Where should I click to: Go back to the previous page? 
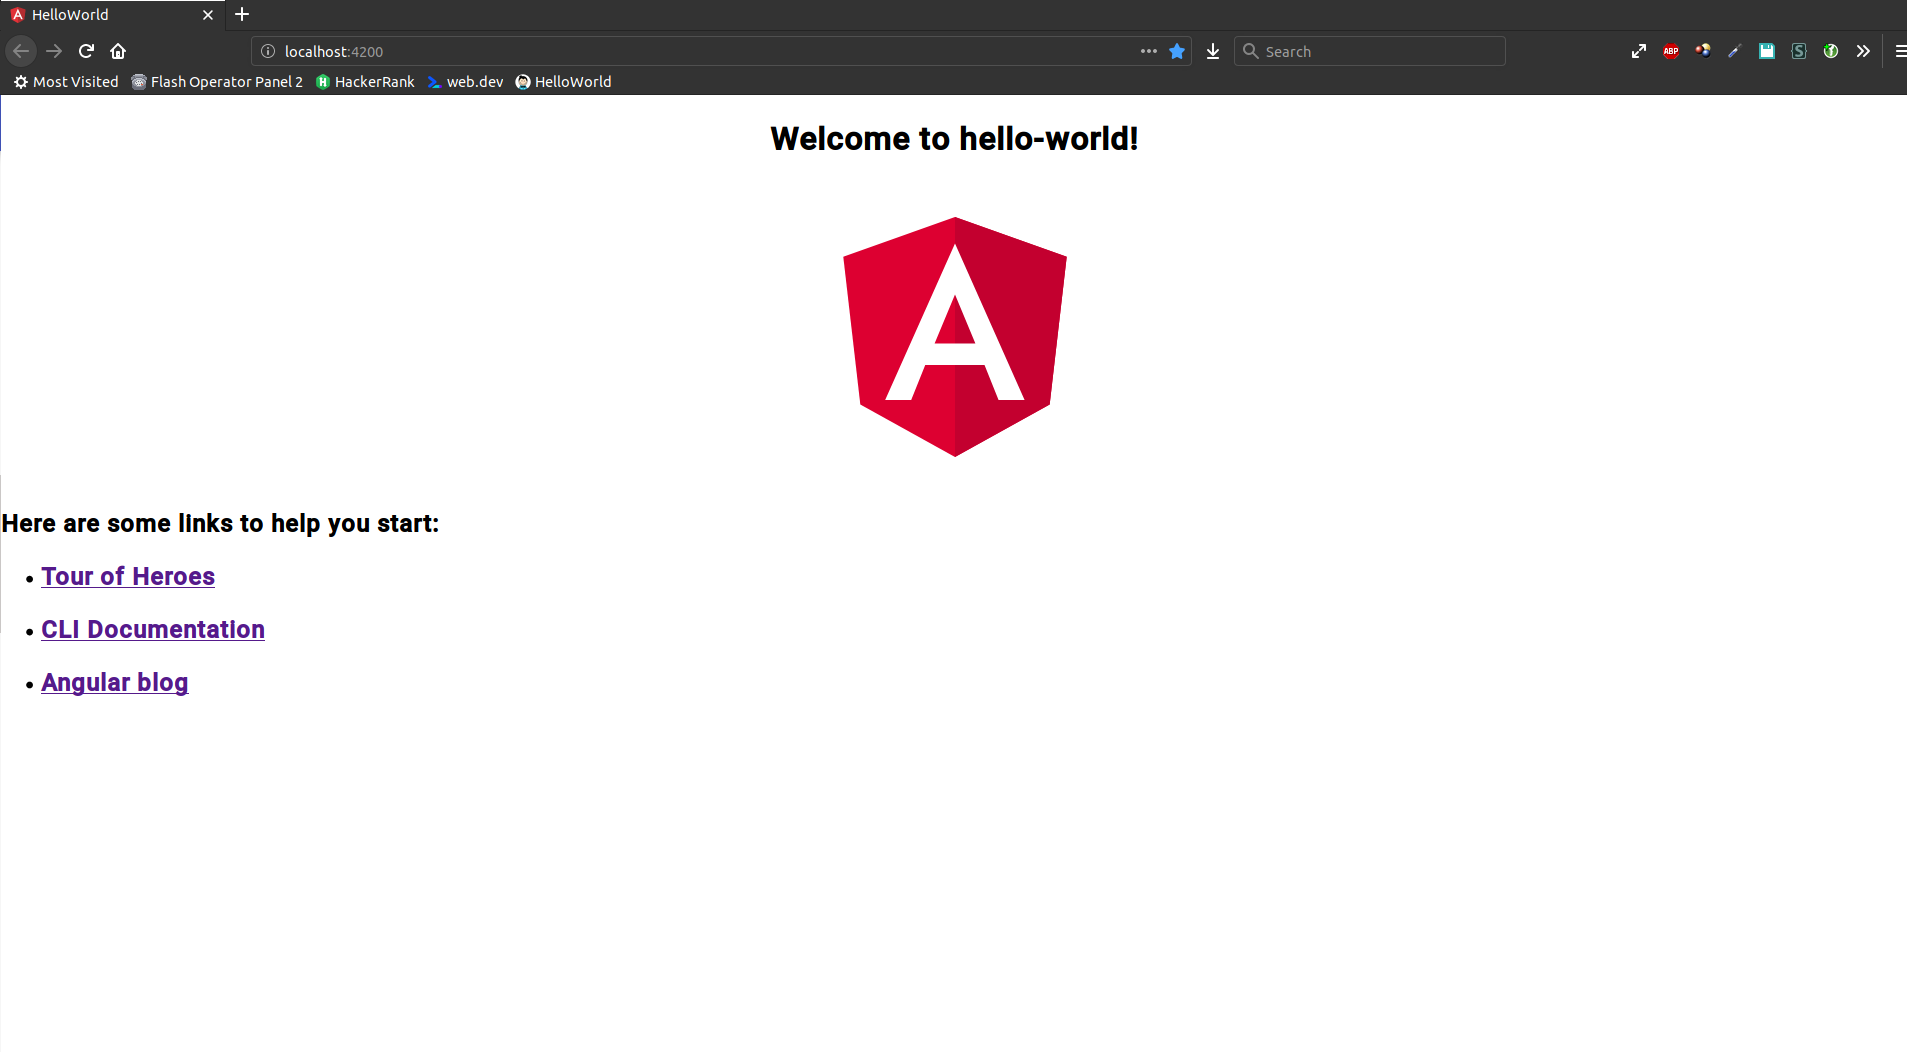[21, 51]
